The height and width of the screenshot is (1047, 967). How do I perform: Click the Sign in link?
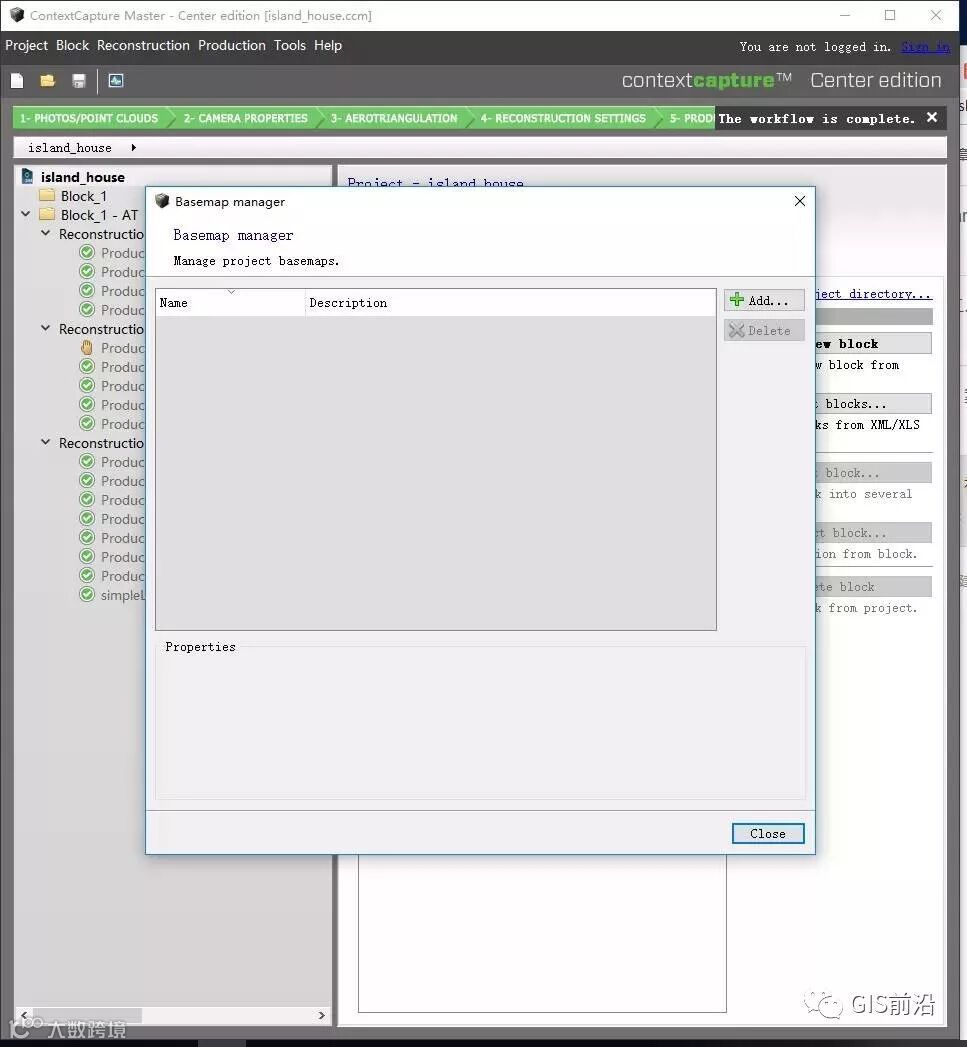(x=925, y=47)
